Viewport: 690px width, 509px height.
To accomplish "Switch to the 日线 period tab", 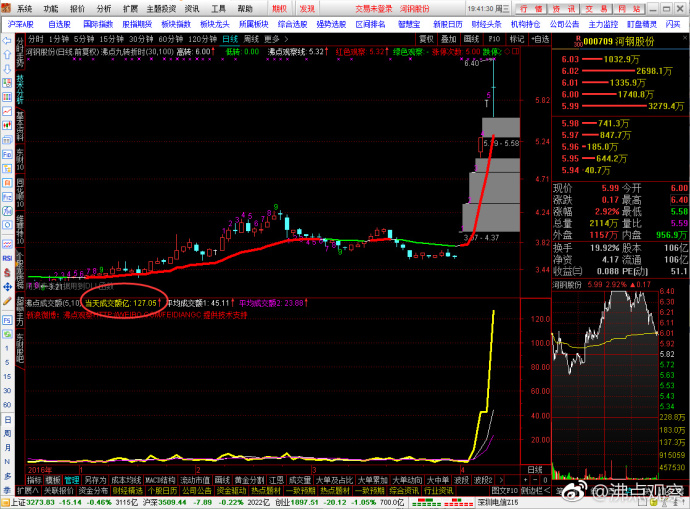I will 230,39.
